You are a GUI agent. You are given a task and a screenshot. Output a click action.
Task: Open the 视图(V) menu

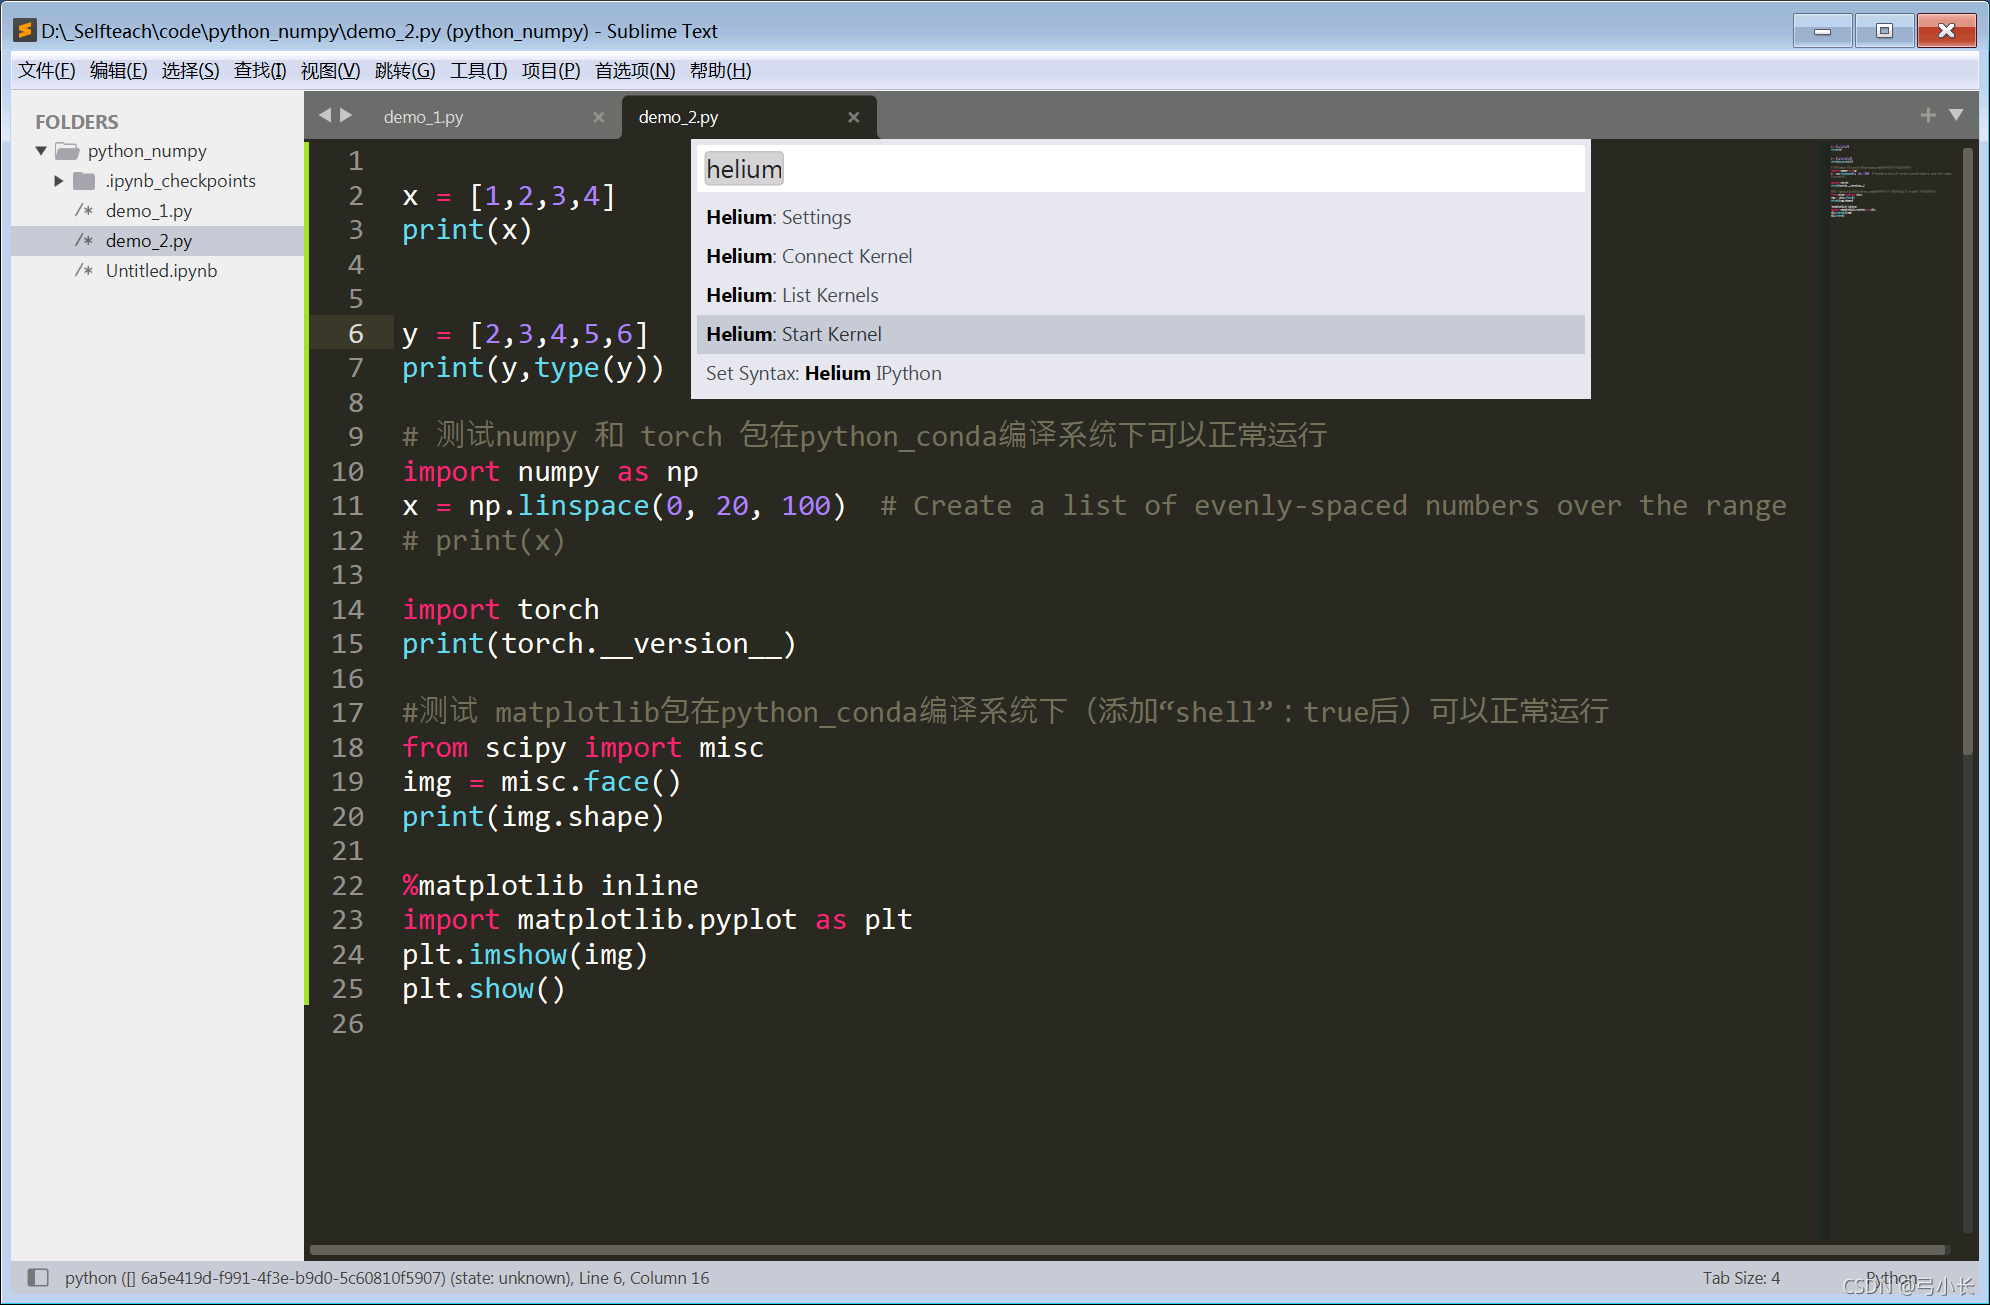pyautogui.click(x=330, y=71)
